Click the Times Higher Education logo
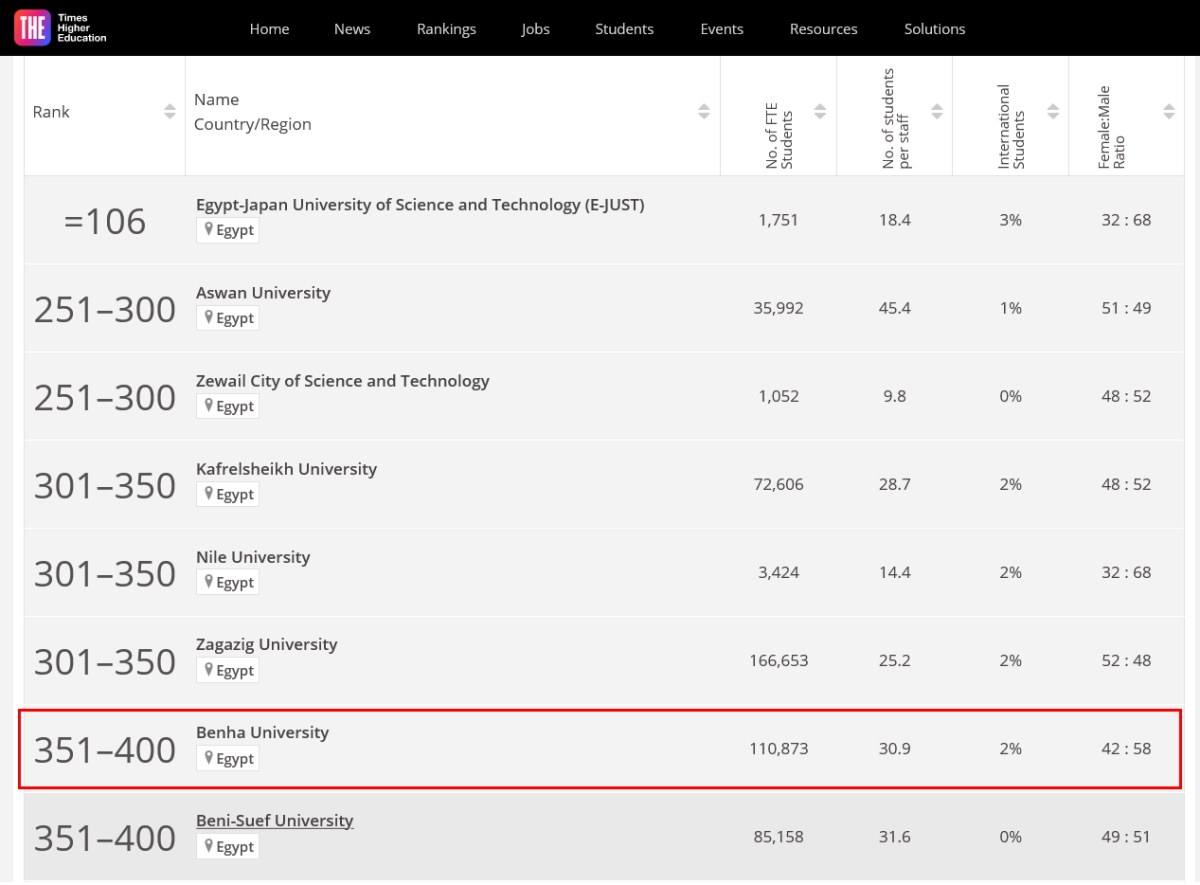The width and height of the screenshot is (1200, 885). click(x=61, y=28)
